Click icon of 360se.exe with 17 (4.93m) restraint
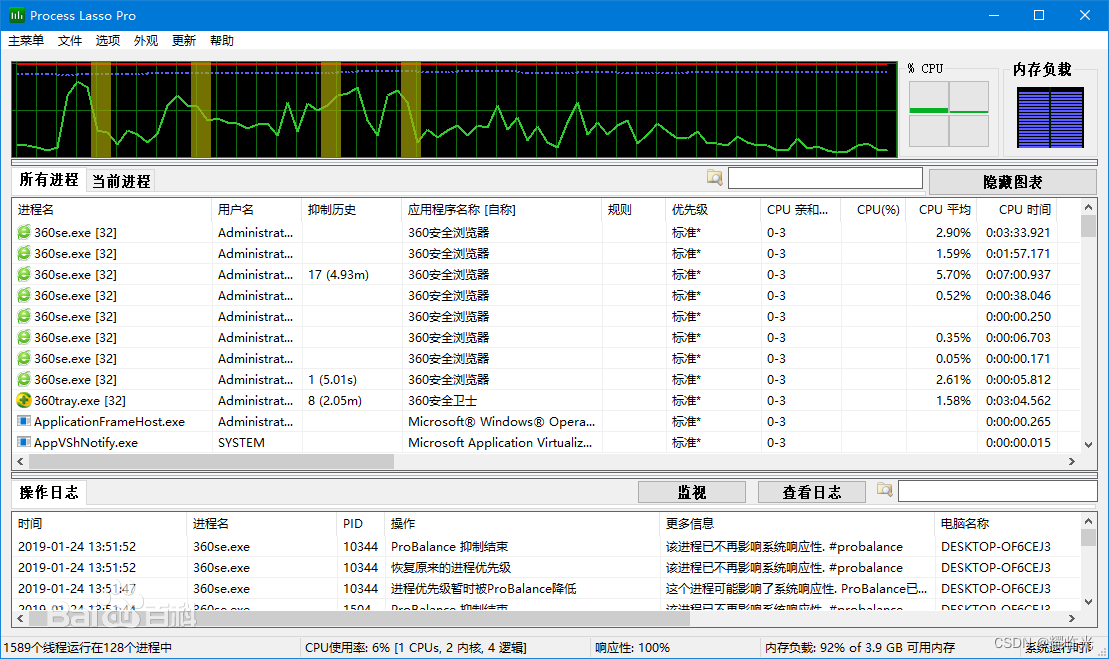Image resolution: width=1109 pixels, height=659 pixels. 24,274
